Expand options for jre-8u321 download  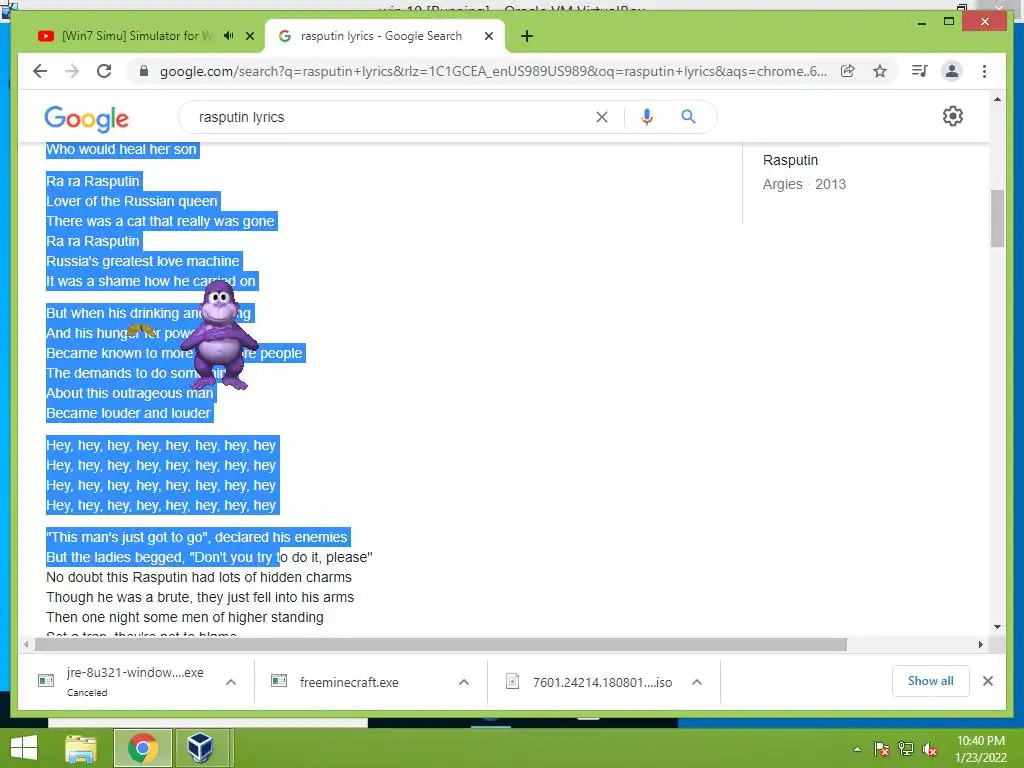click(x=231, y=682)
